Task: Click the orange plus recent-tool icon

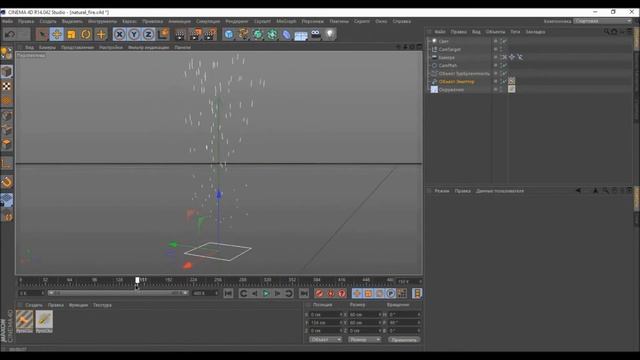Action: tap(101, 34)
